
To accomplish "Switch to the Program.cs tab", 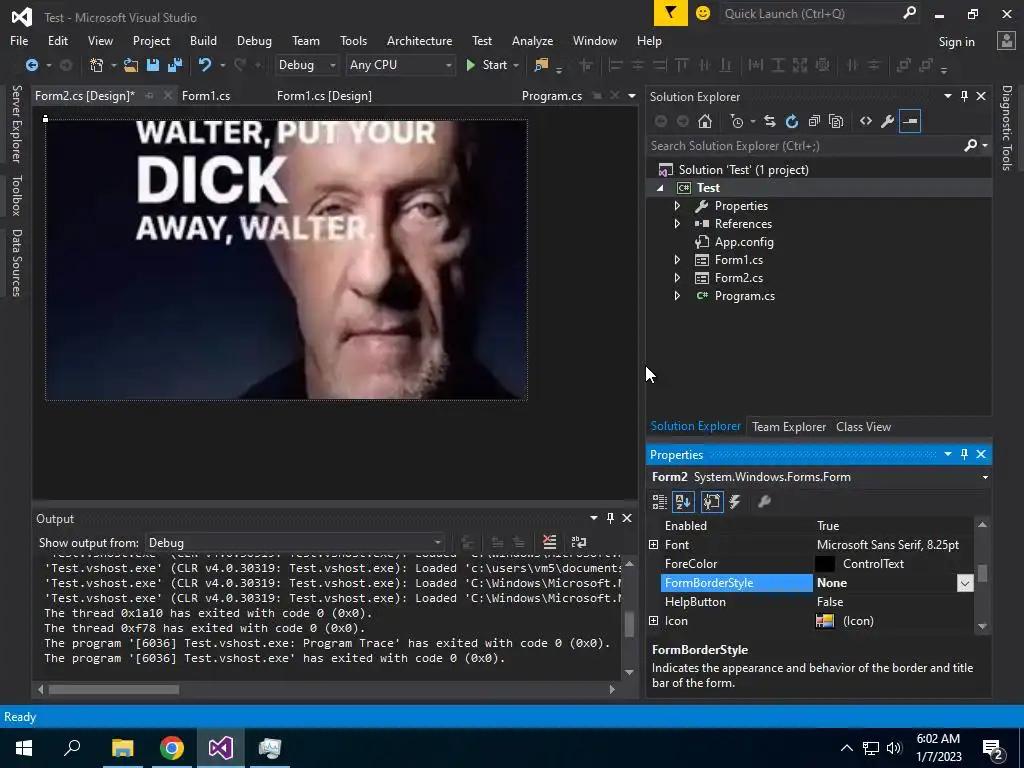I will (552, 96).
